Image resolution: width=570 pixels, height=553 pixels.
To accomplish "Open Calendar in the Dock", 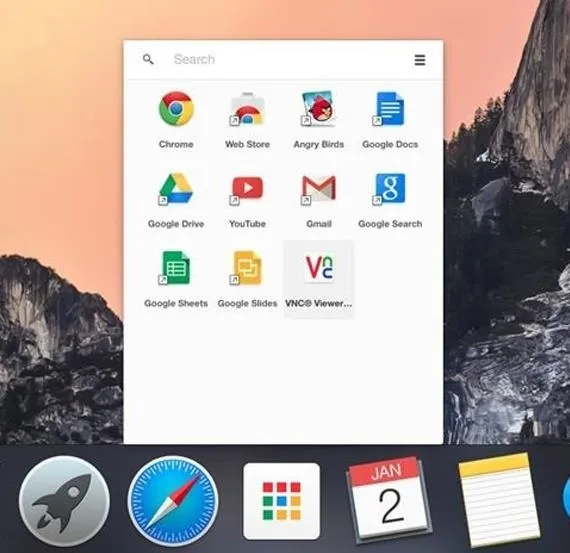I will [388, 500].
